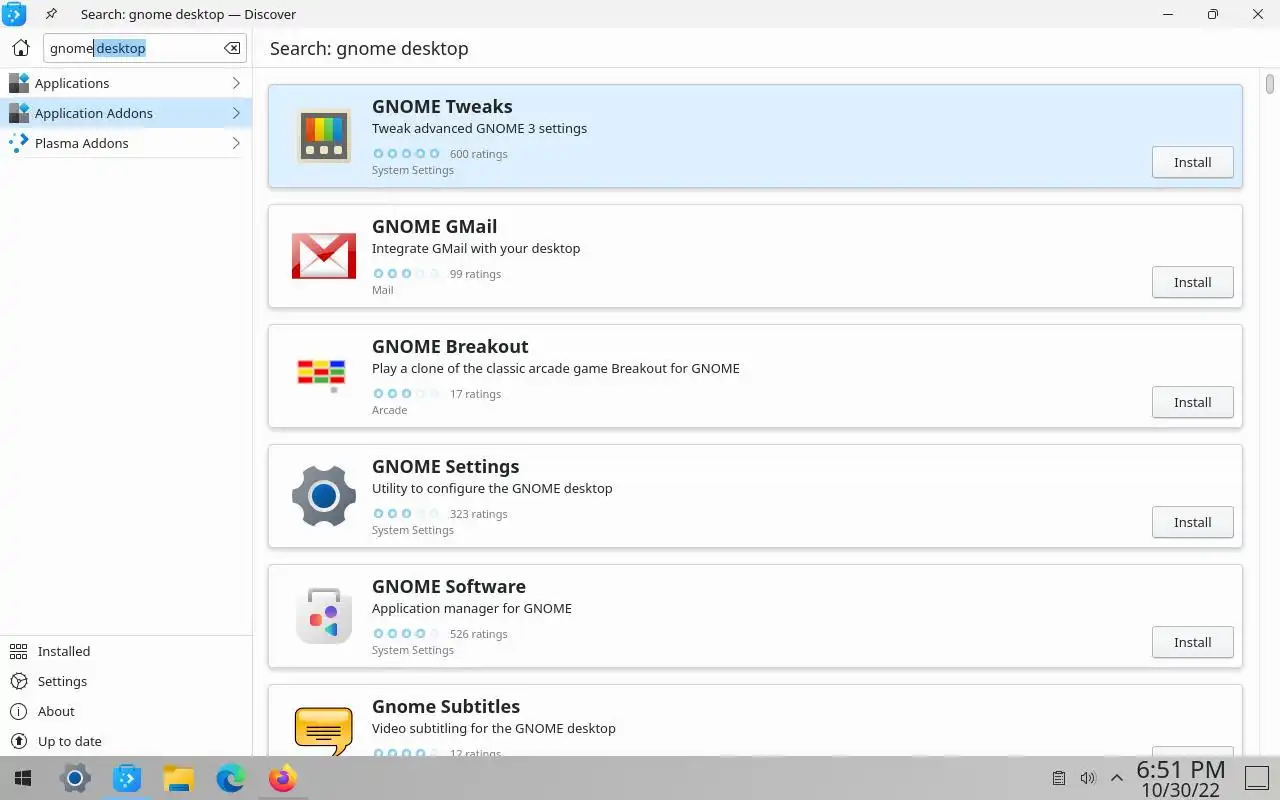The image size is (1280, 800).
Task: Open the GNOME Breakout title
Action: [x=450, y=346]
